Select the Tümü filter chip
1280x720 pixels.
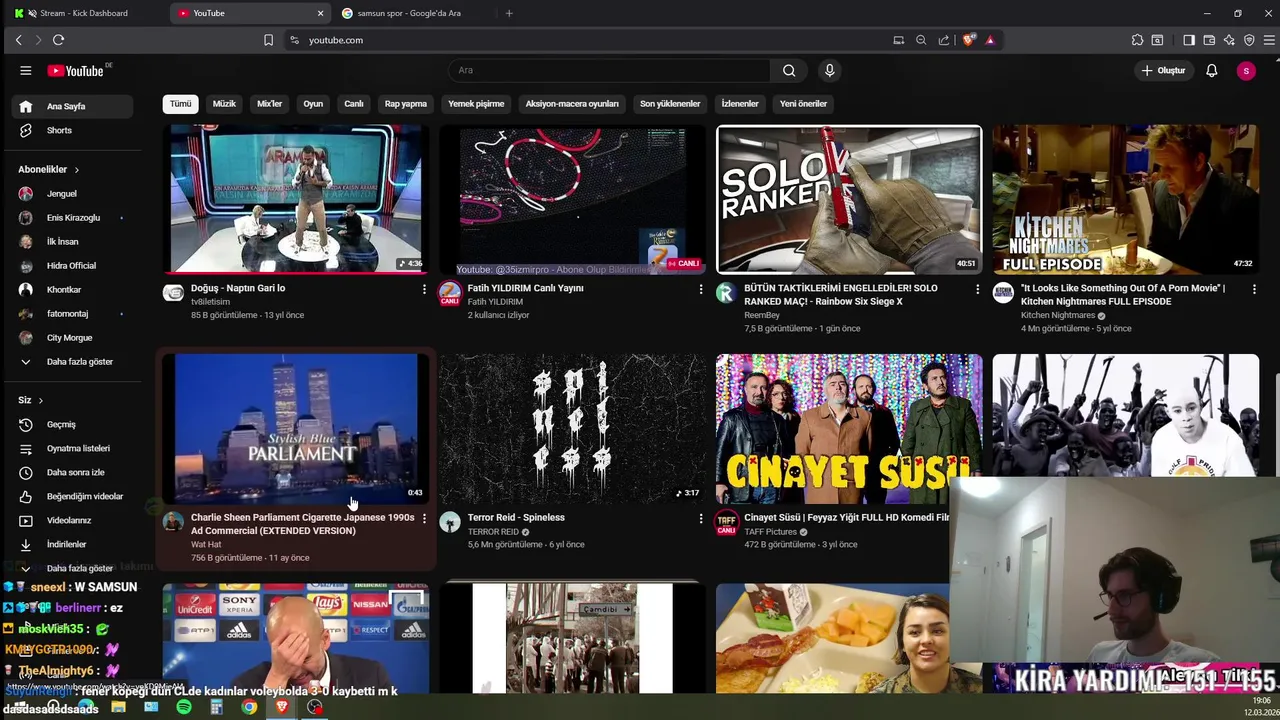click(x=180, y=104)
